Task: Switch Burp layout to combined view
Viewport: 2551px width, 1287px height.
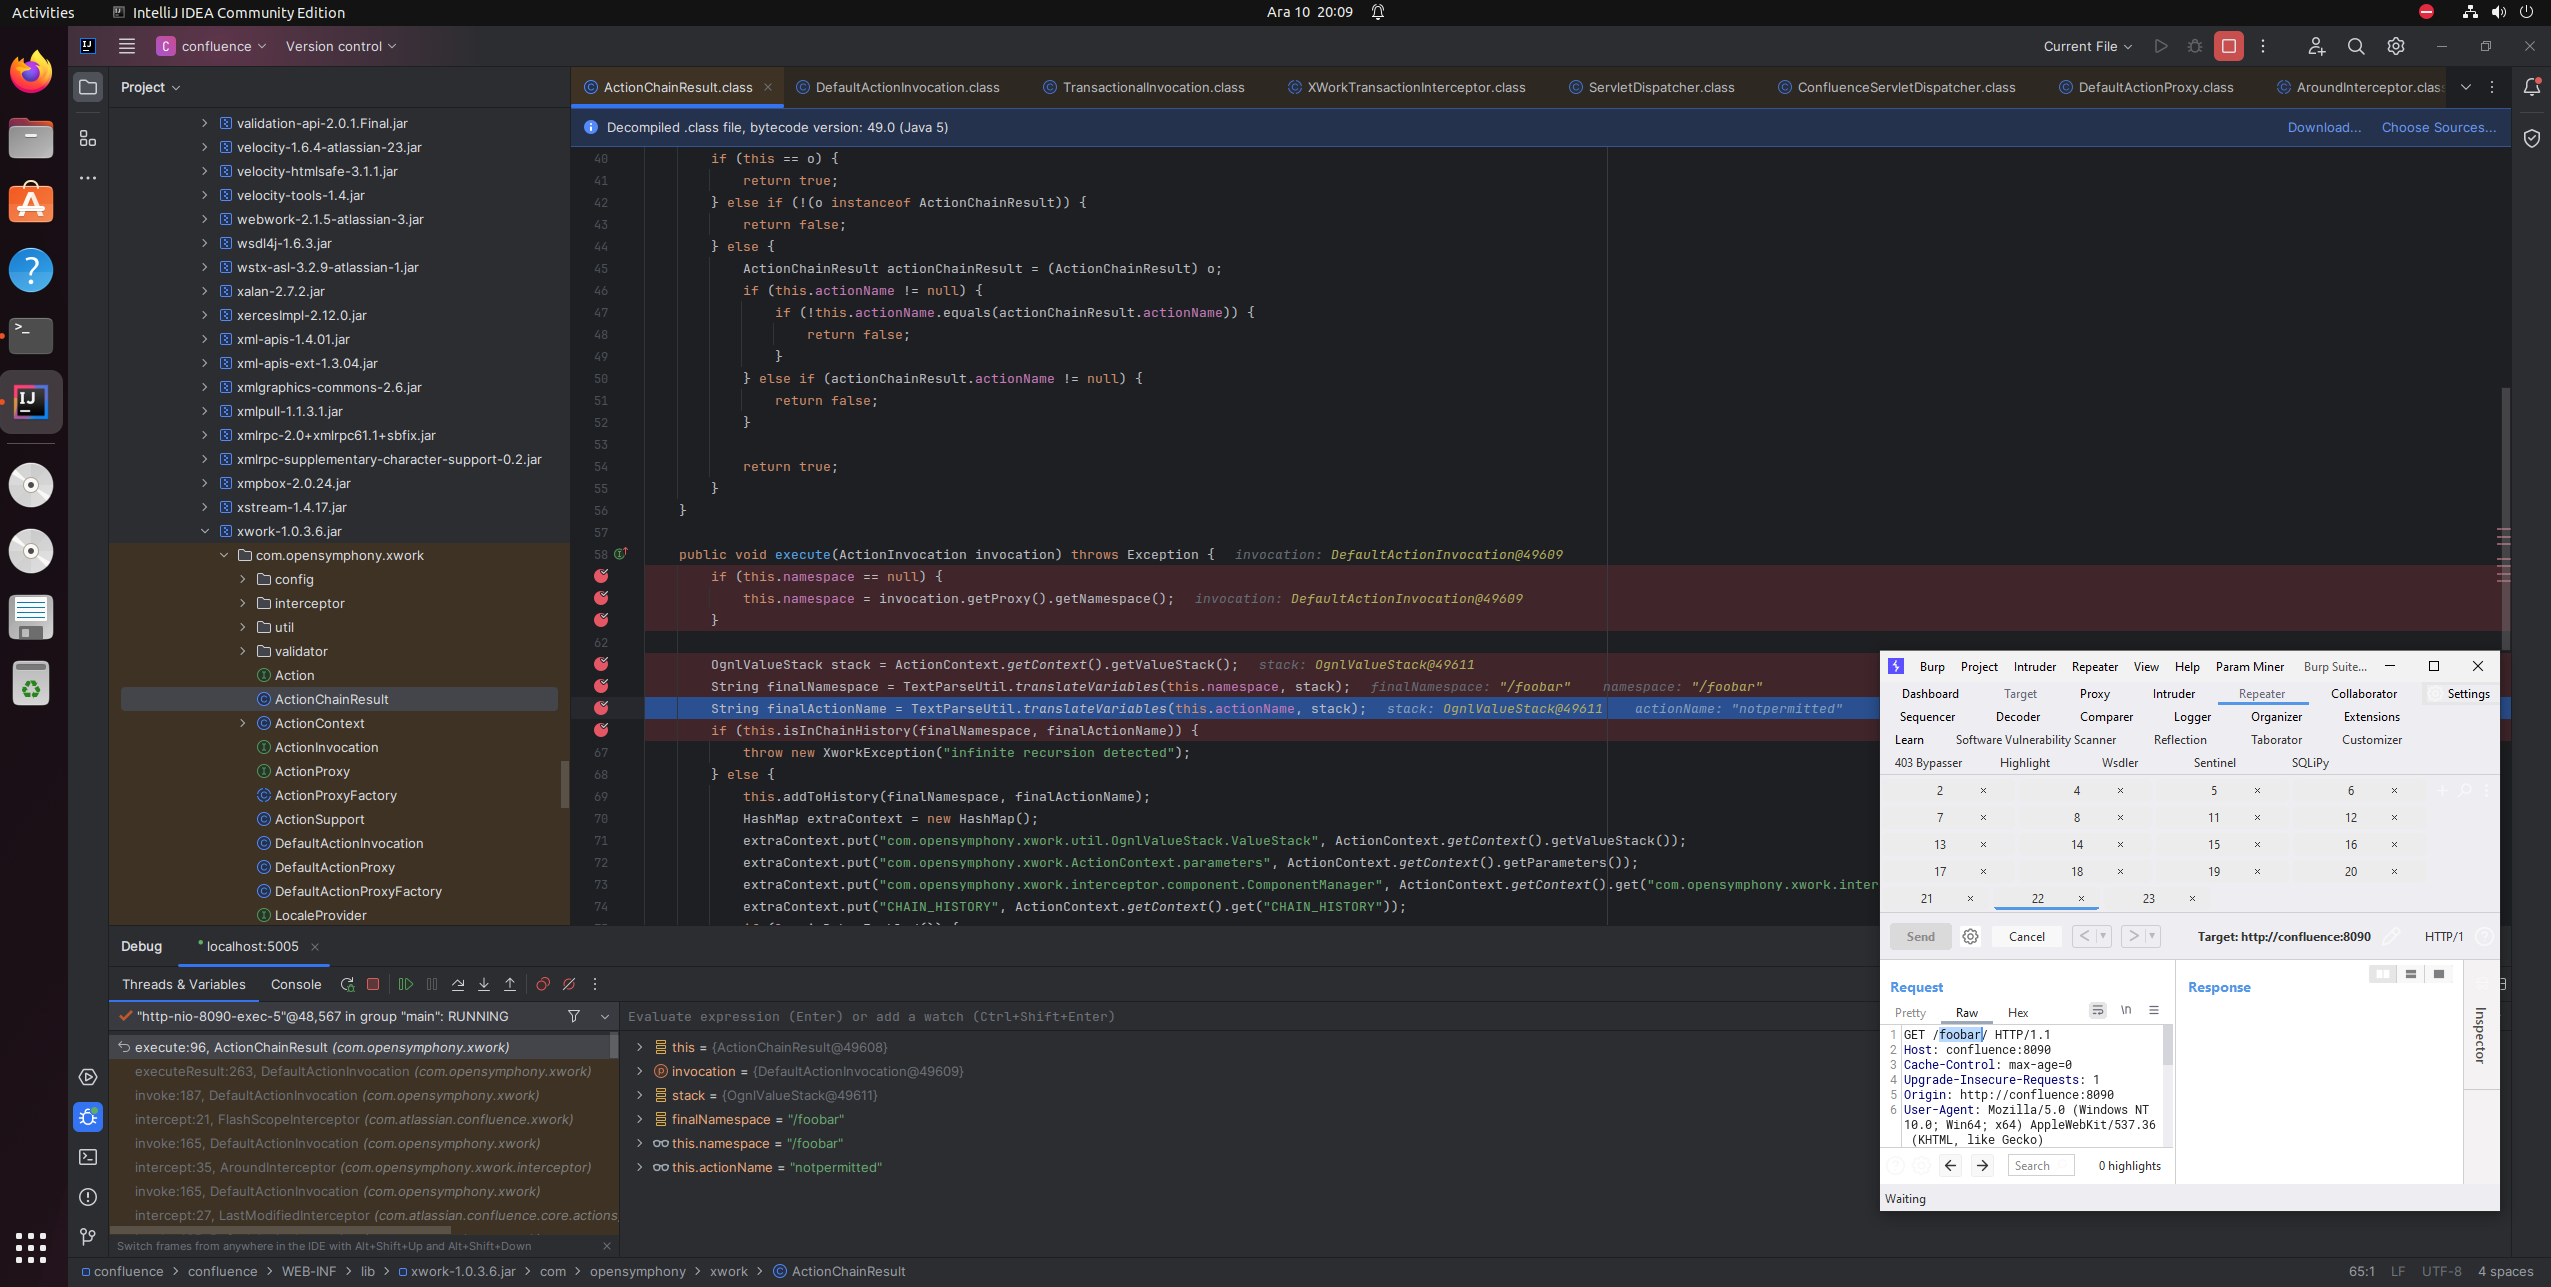Action: click(x=2439, y=974)
